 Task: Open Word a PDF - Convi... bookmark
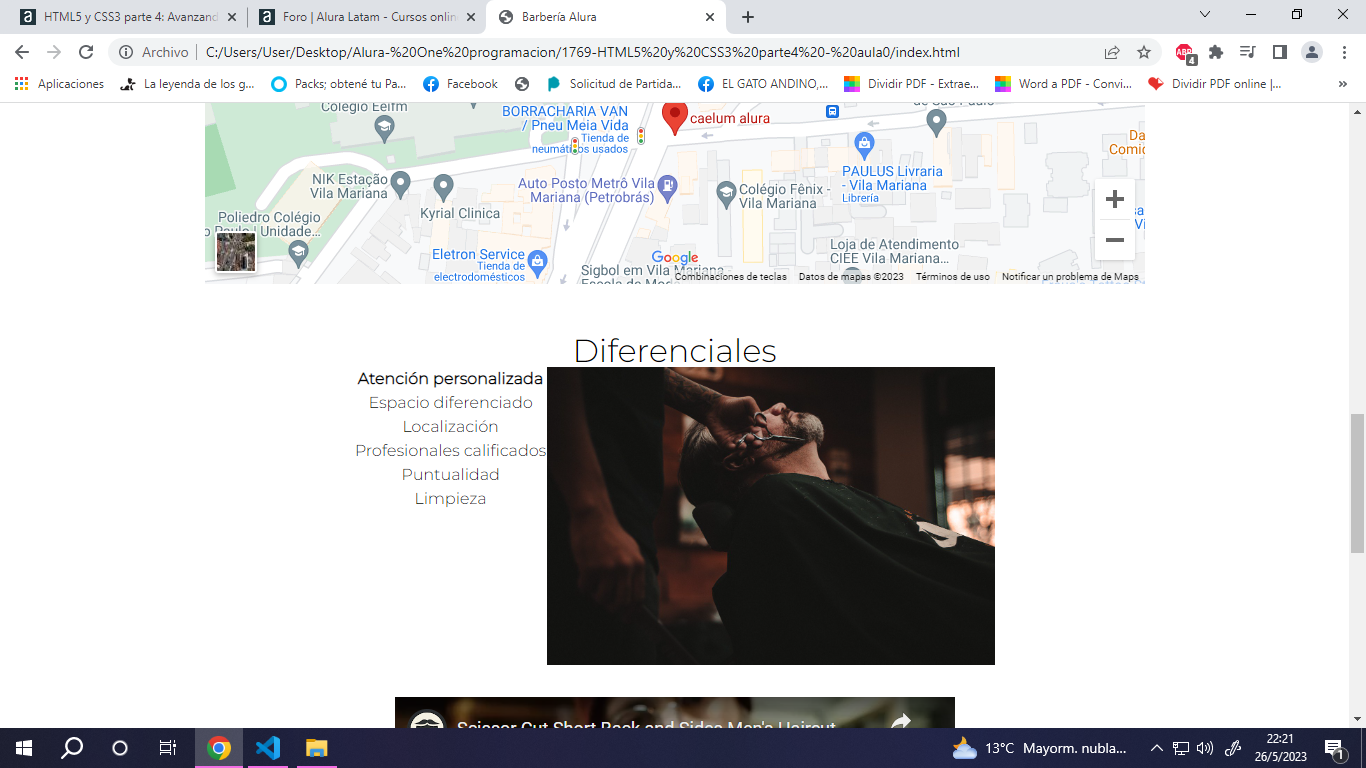click(1063, 84)
